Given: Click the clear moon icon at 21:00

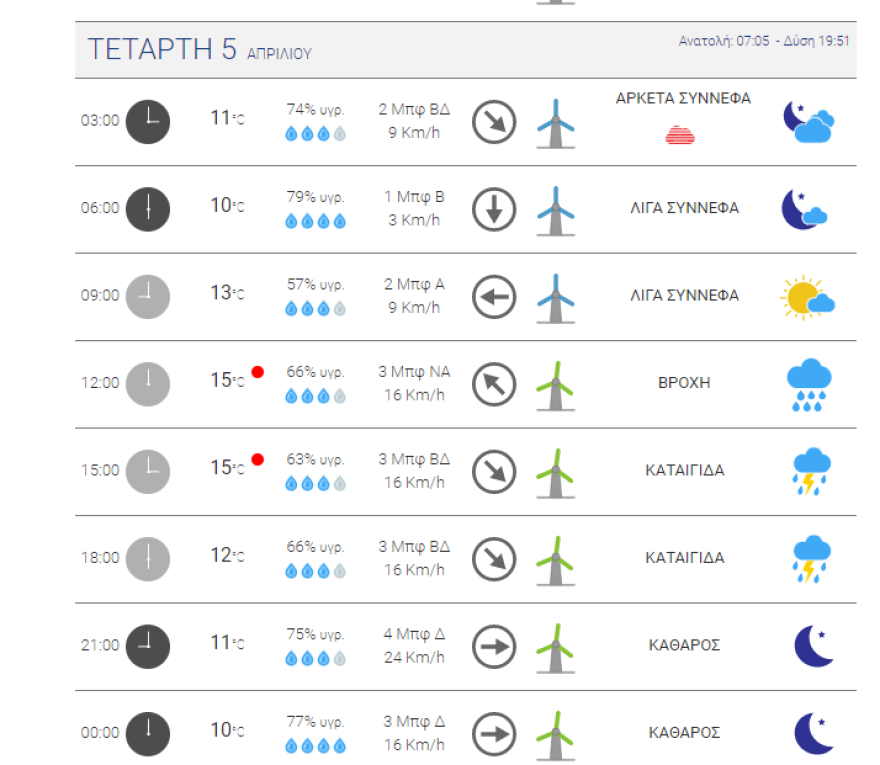Looking at the screenshot, I should point(813,646).
